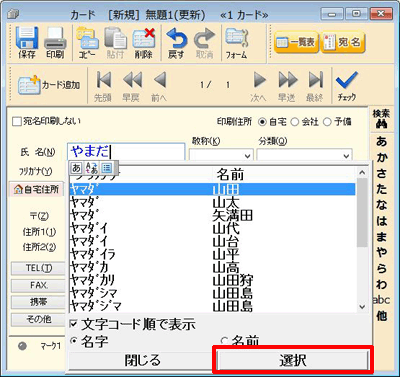Open 検索 binoculars search icon

point(381,119)
